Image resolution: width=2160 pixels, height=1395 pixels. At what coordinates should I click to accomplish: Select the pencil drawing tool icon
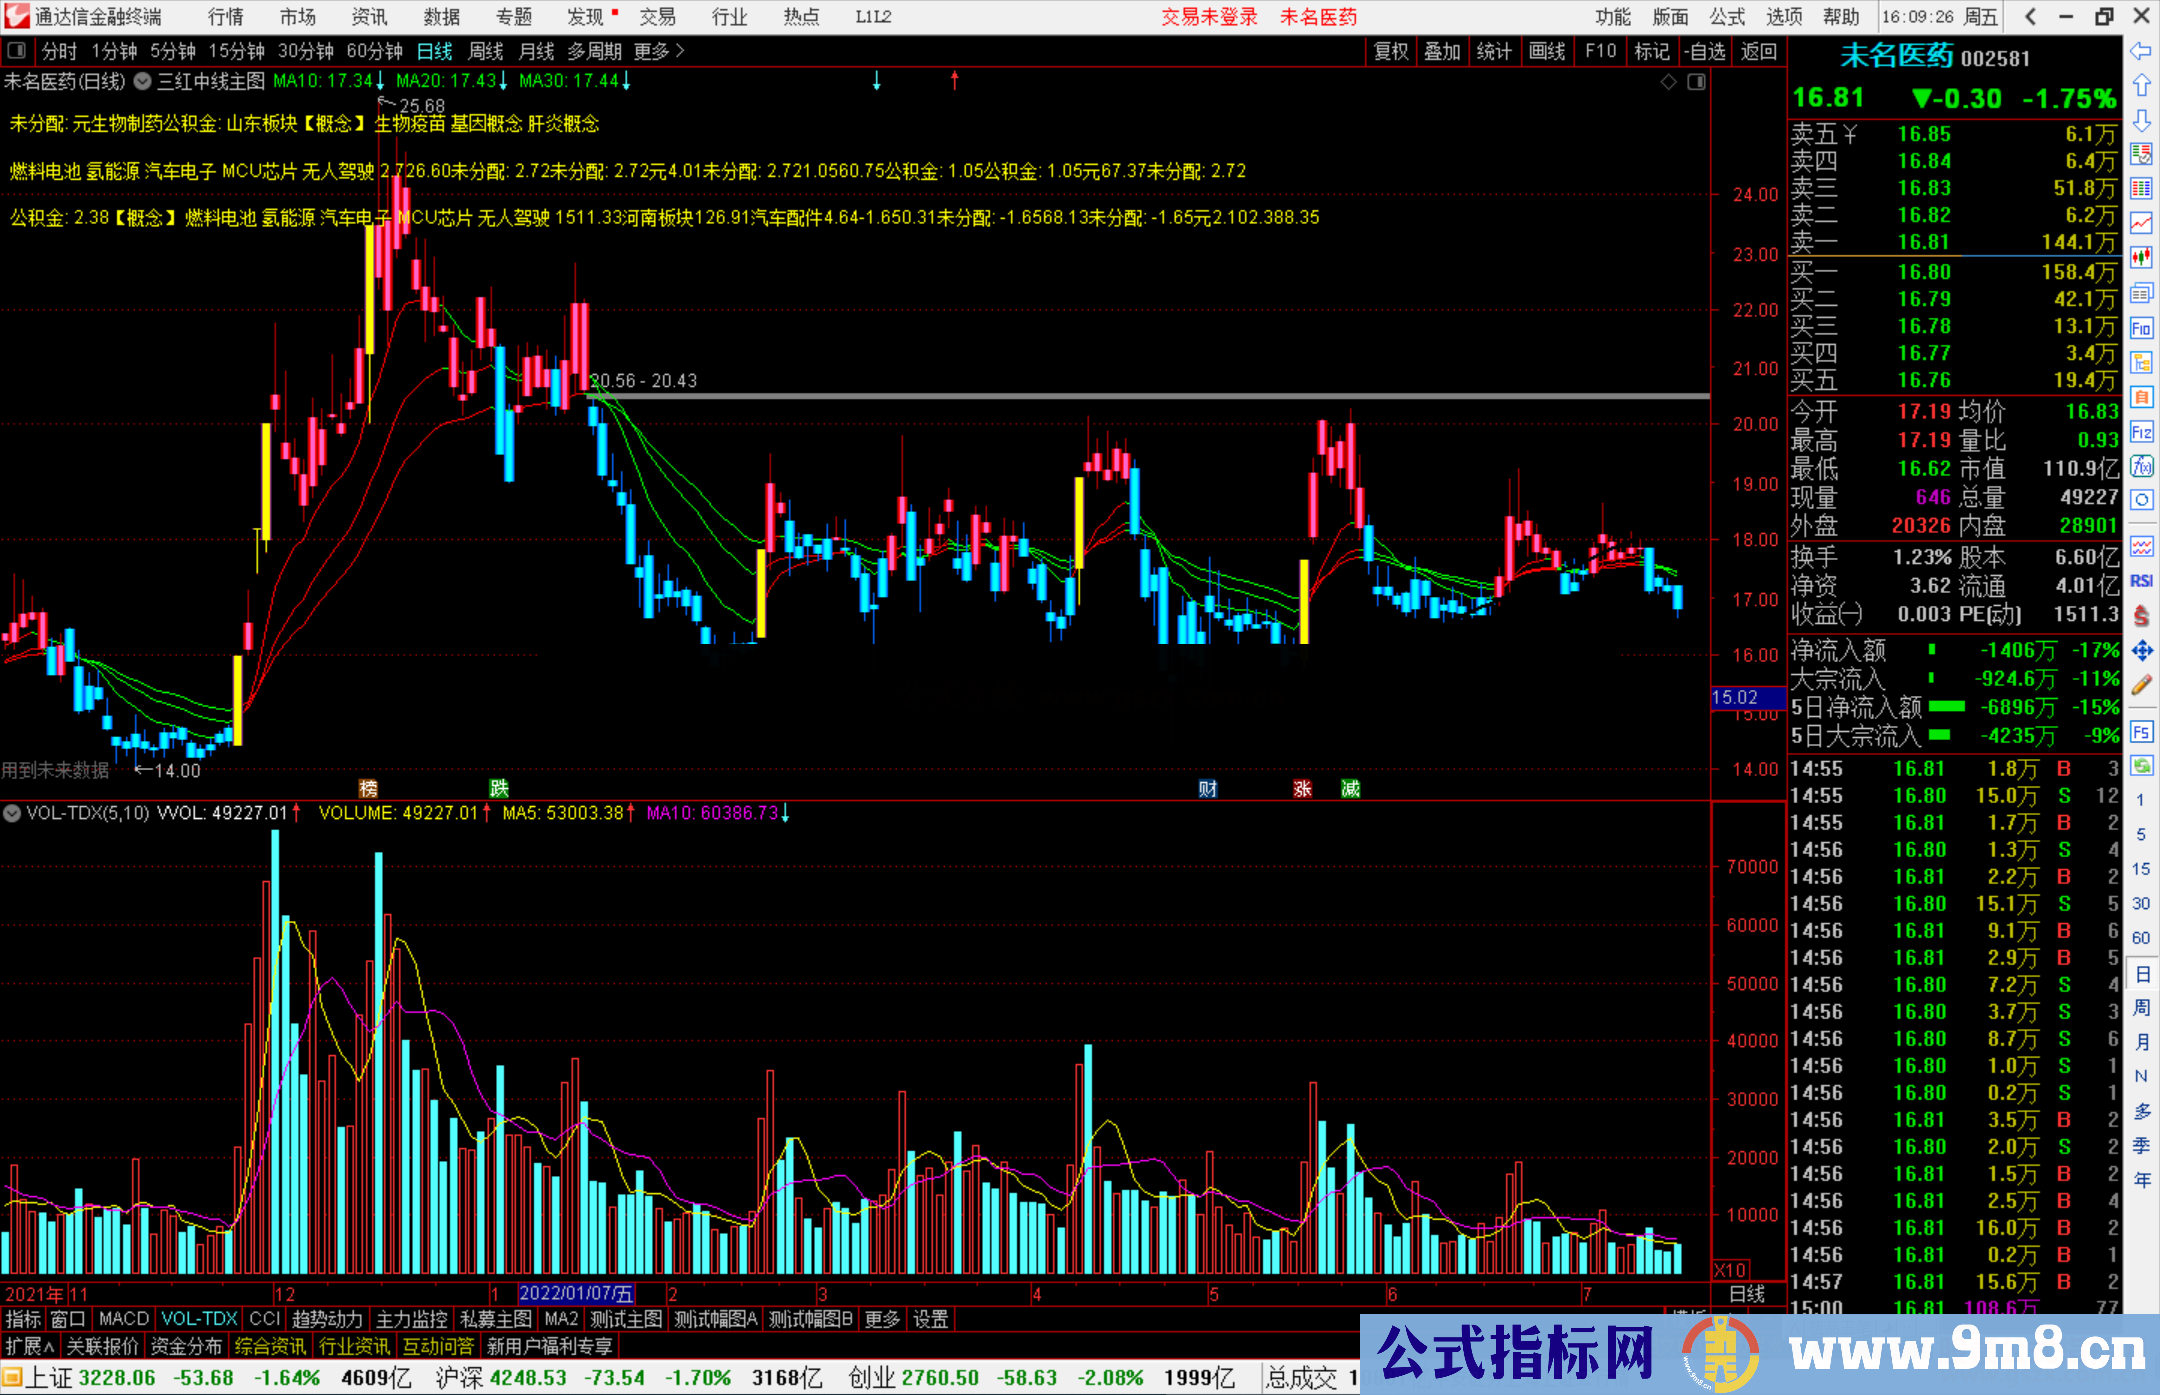(2141, 686)
